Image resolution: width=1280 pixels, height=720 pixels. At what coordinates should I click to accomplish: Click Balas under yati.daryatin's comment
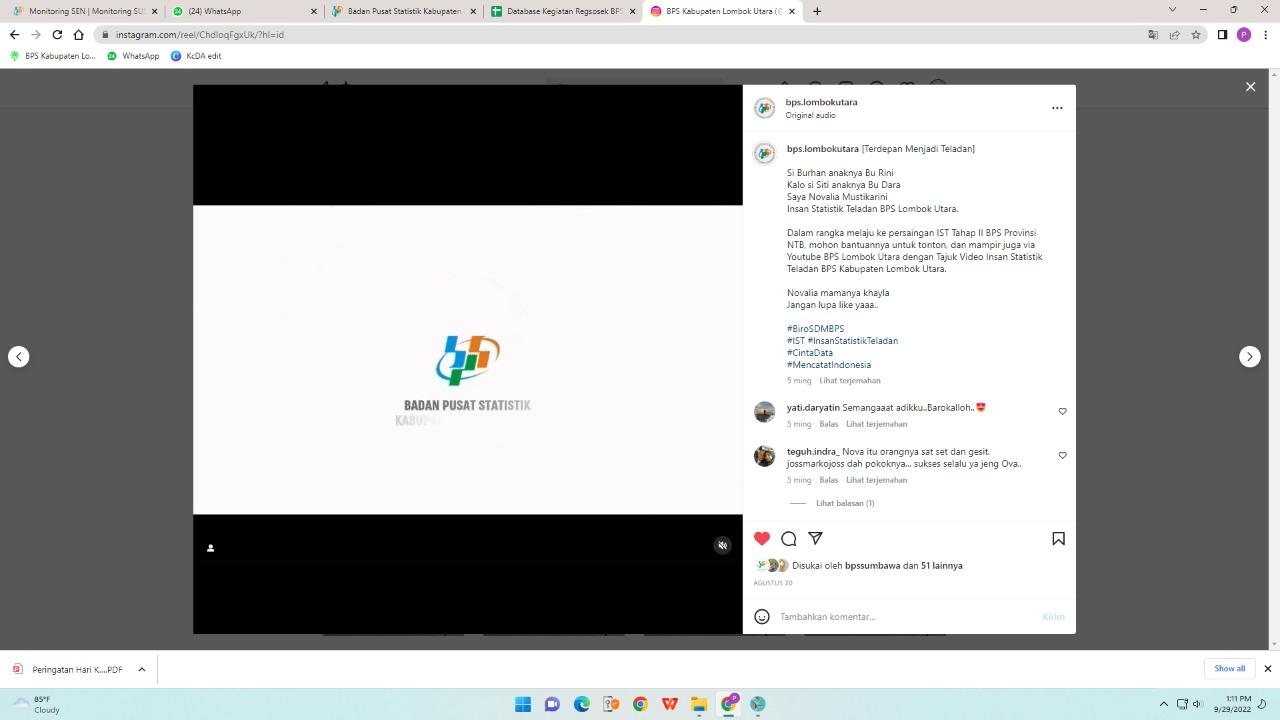click(828, 424)
